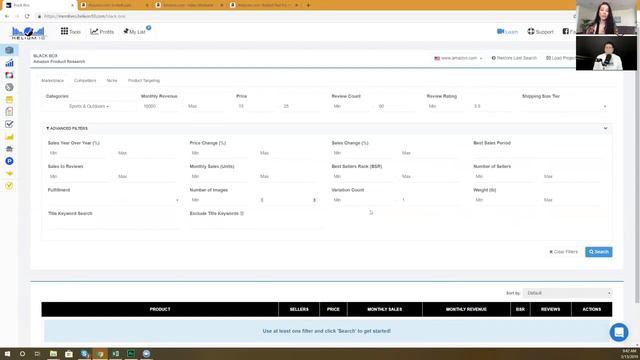Open File Explorer from the taskbar
Screen dimensions: 640x360
[53, 353]
